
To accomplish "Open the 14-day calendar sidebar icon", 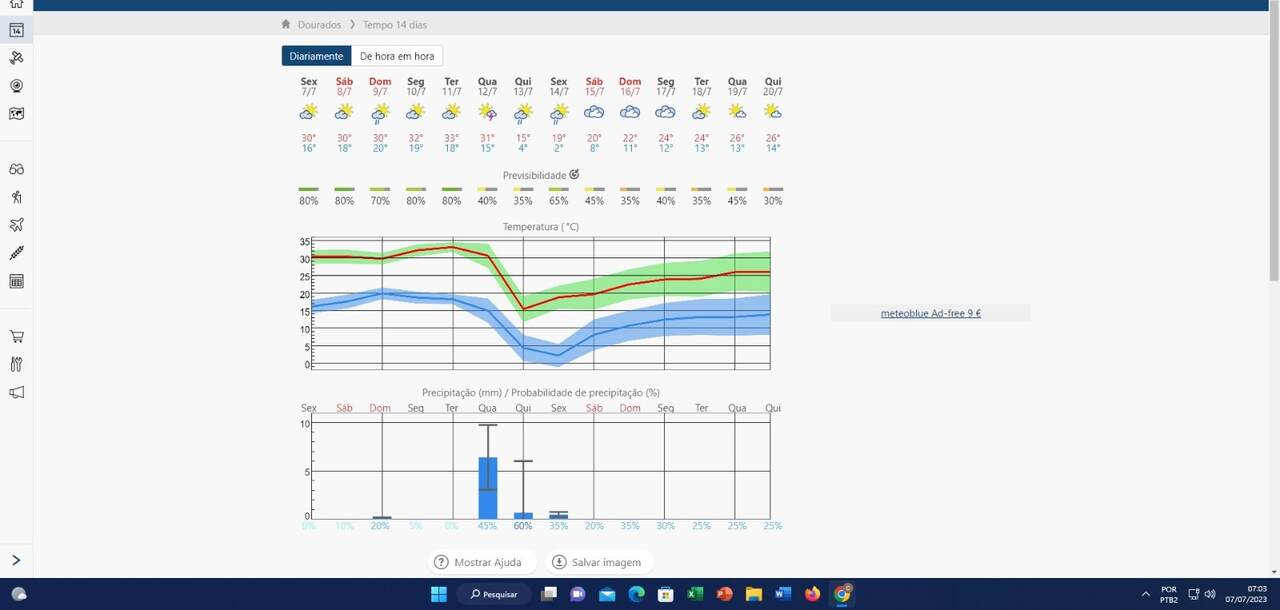I will coord(16,30).
